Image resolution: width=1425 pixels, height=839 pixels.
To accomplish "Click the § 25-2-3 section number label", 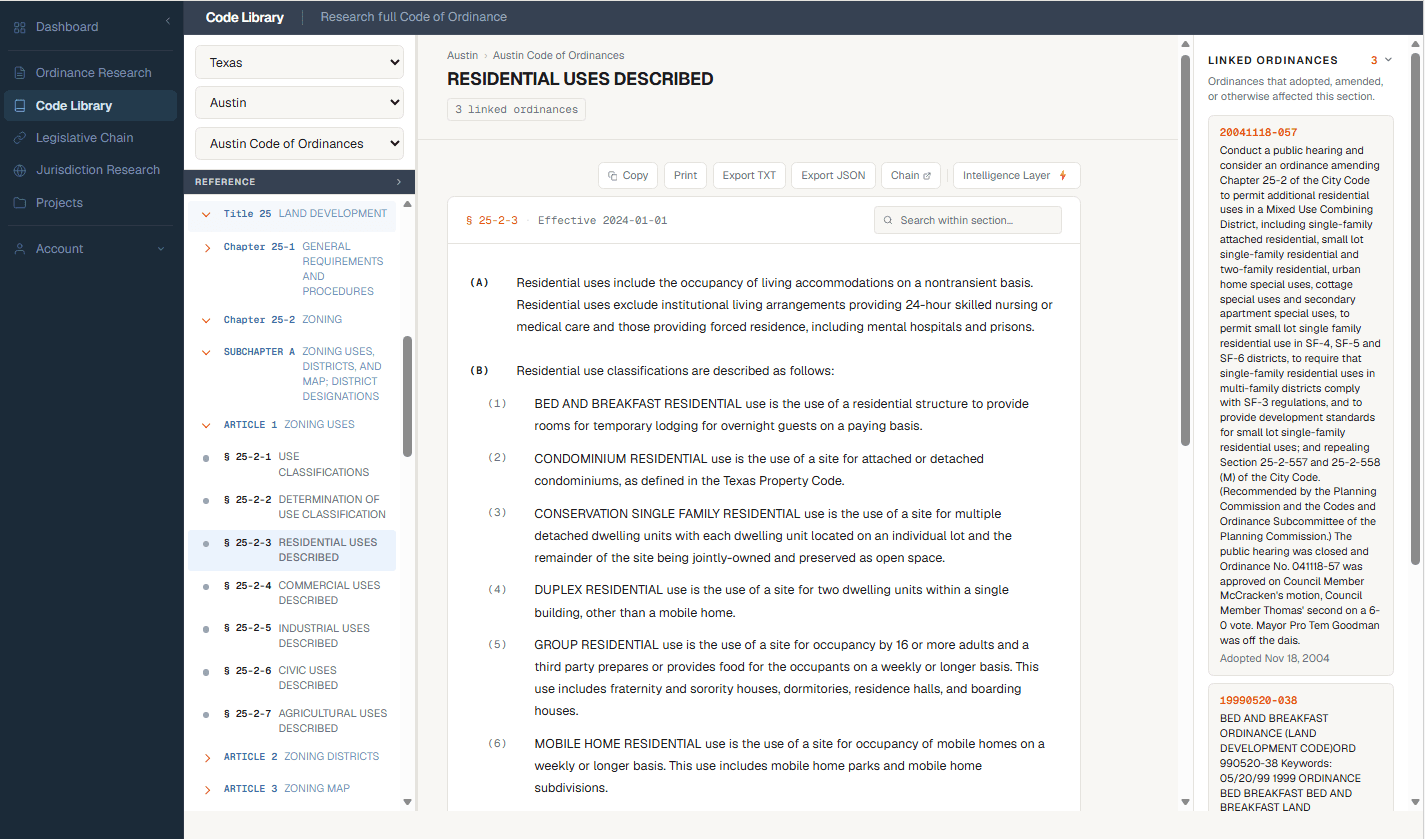I will pos(492,220).
